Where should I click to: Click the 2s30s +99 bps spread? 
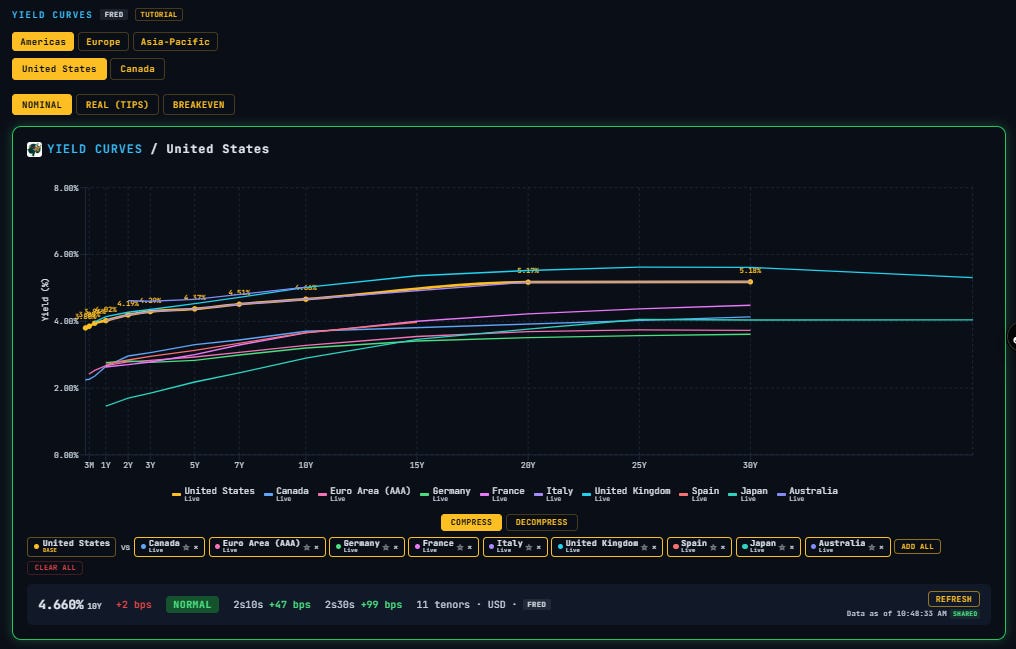point(364,605)
